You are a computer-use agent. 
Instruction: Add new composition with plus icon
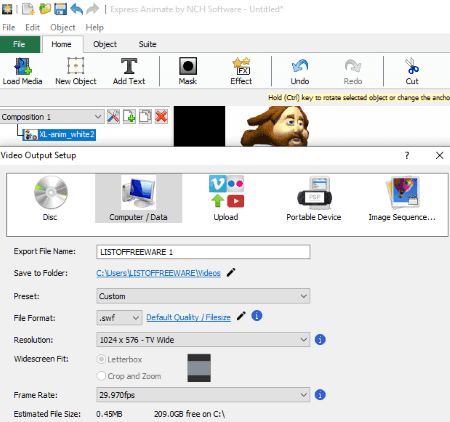point(129,117)
